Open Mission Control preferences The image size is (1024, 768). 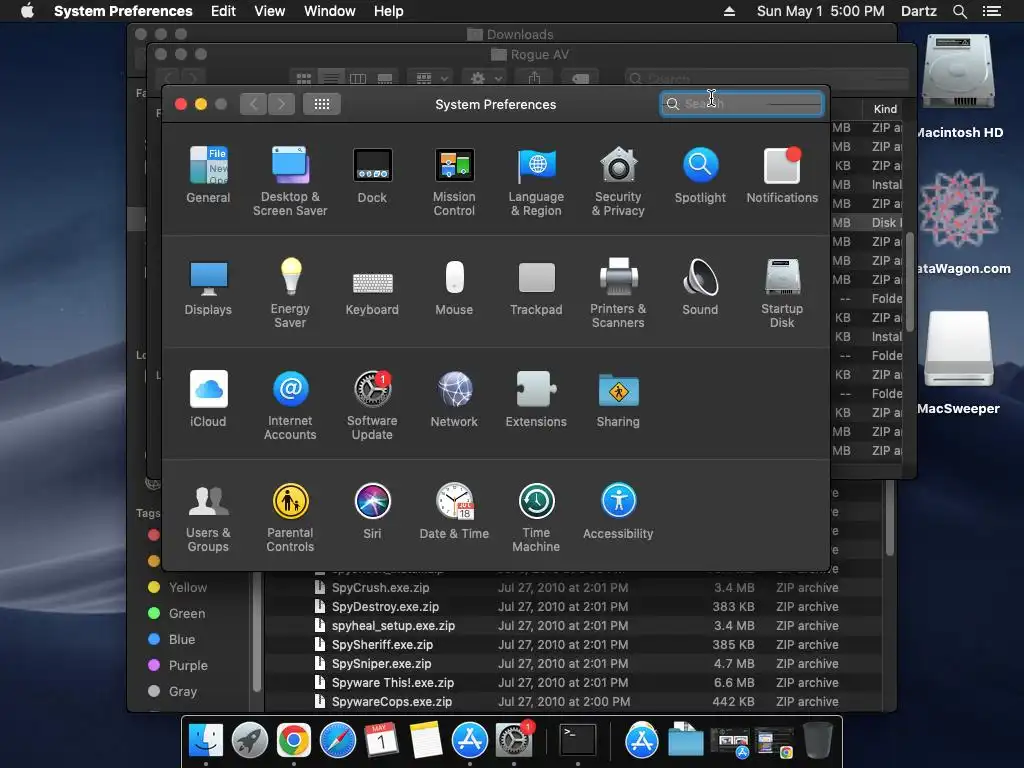point(455,181)
